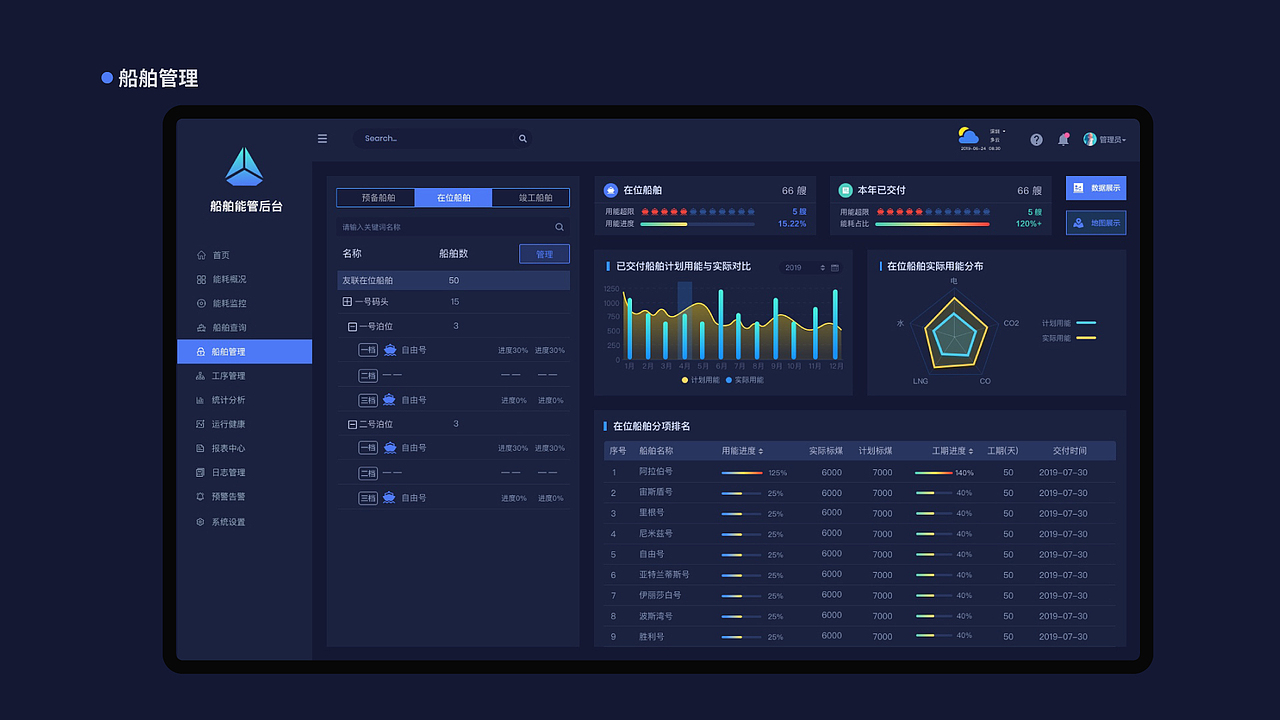Toggle 计划用能 legend in bar chart
Screen dimensions: 1280x720
pyautogui.click(x=700, y=380)
